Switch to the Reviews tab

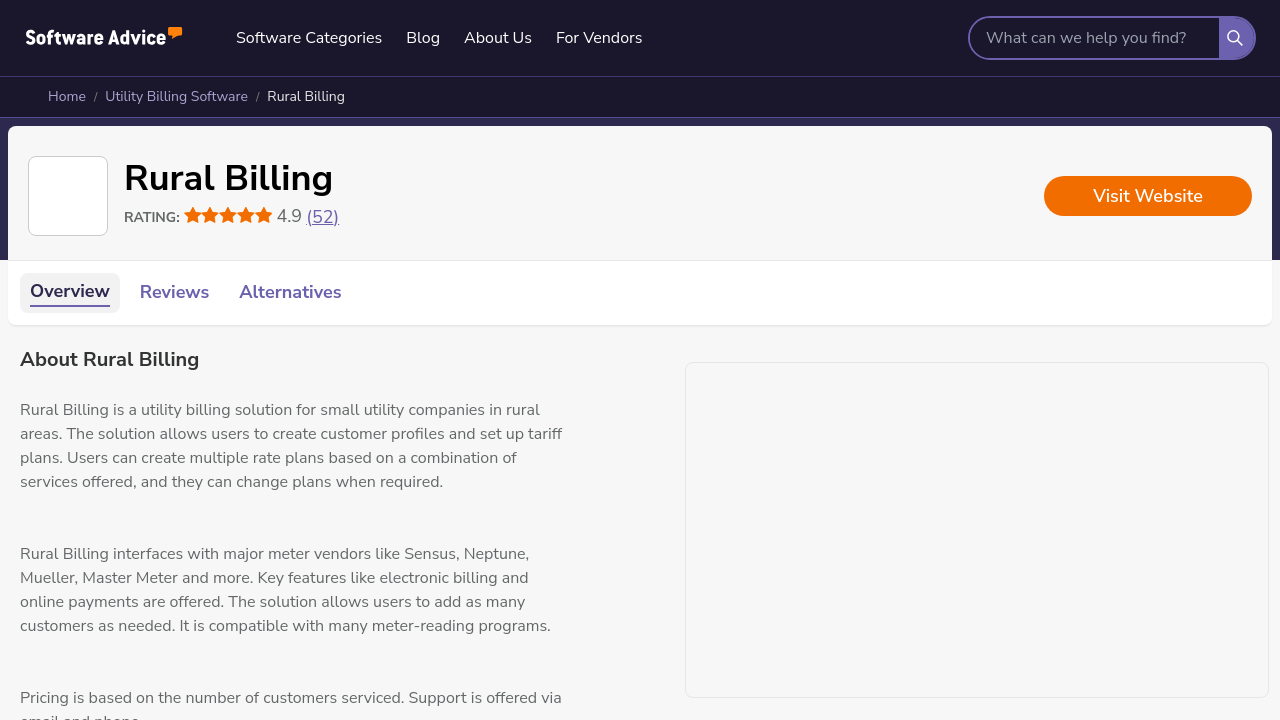pos(174,292)
